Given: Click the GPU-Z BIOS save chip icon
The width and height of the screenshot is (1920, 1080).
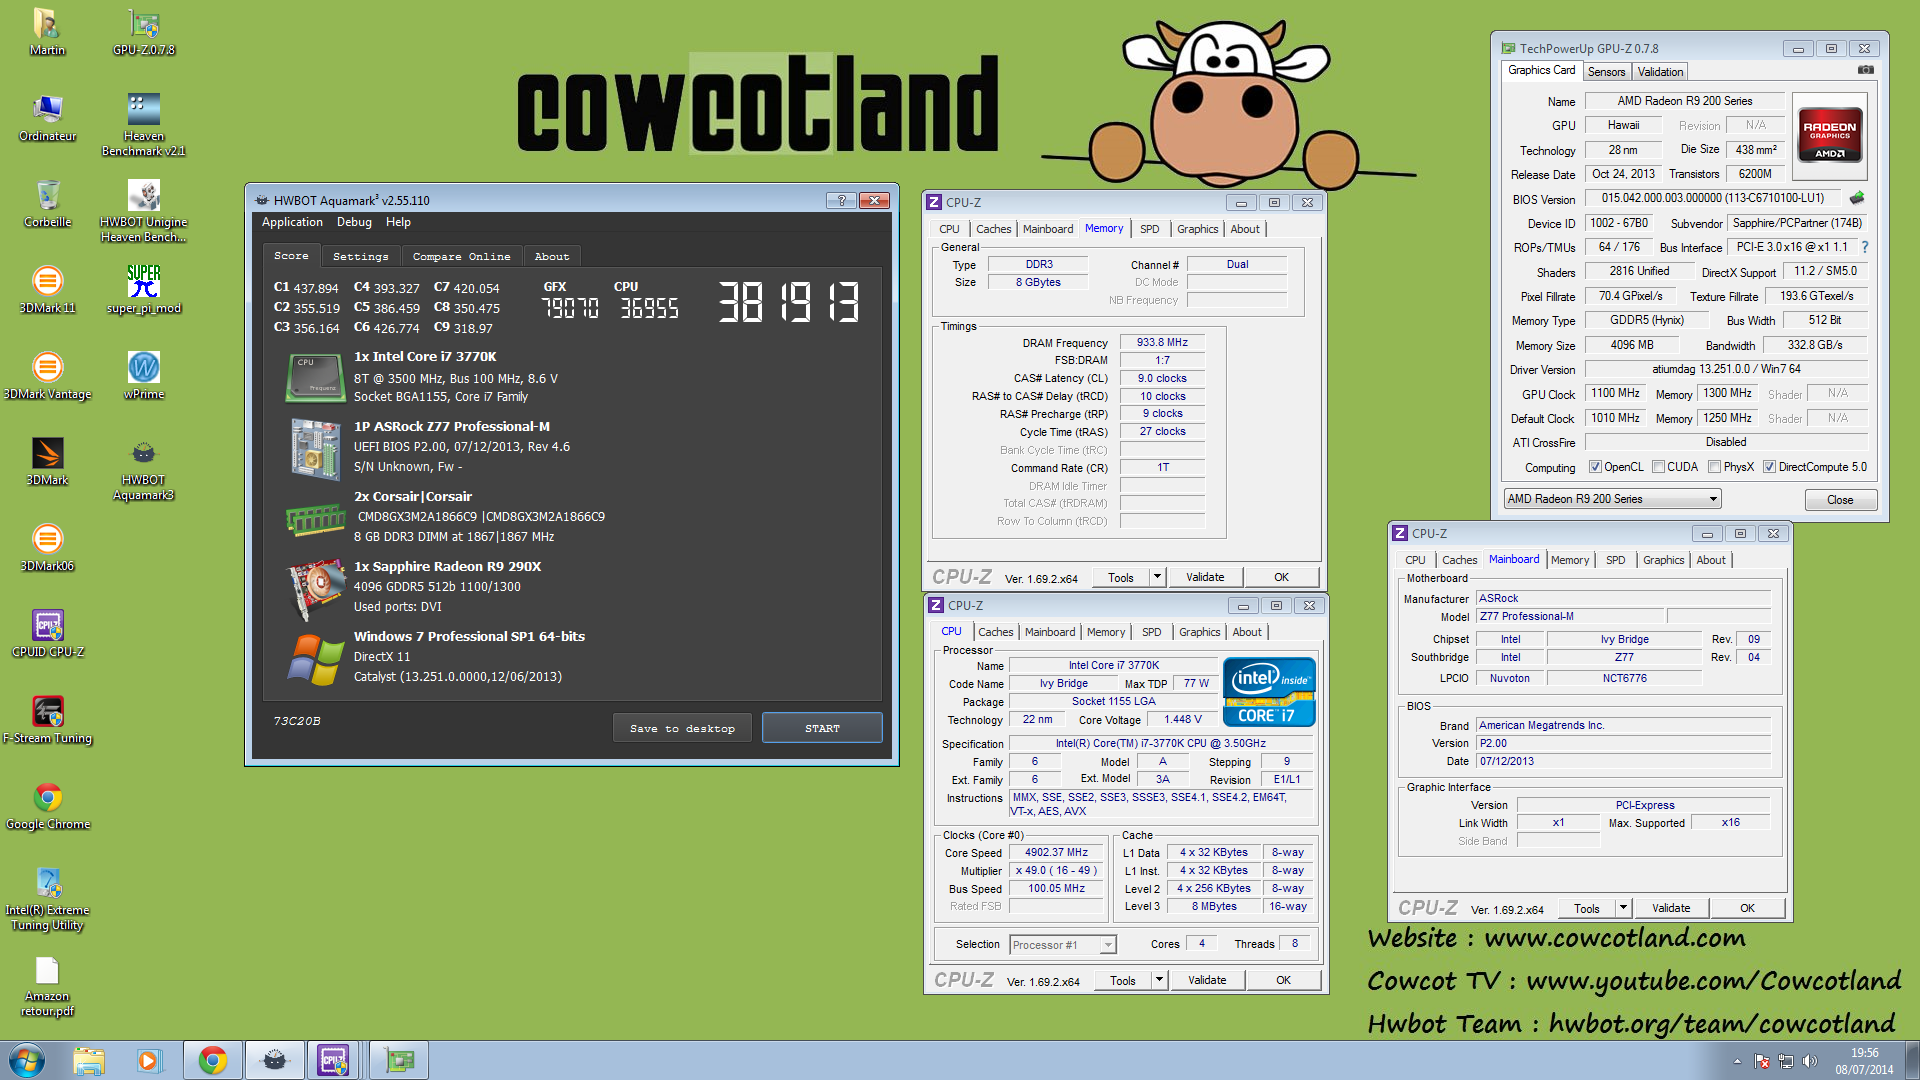Looking at the screenshot, I should 1857,198.
